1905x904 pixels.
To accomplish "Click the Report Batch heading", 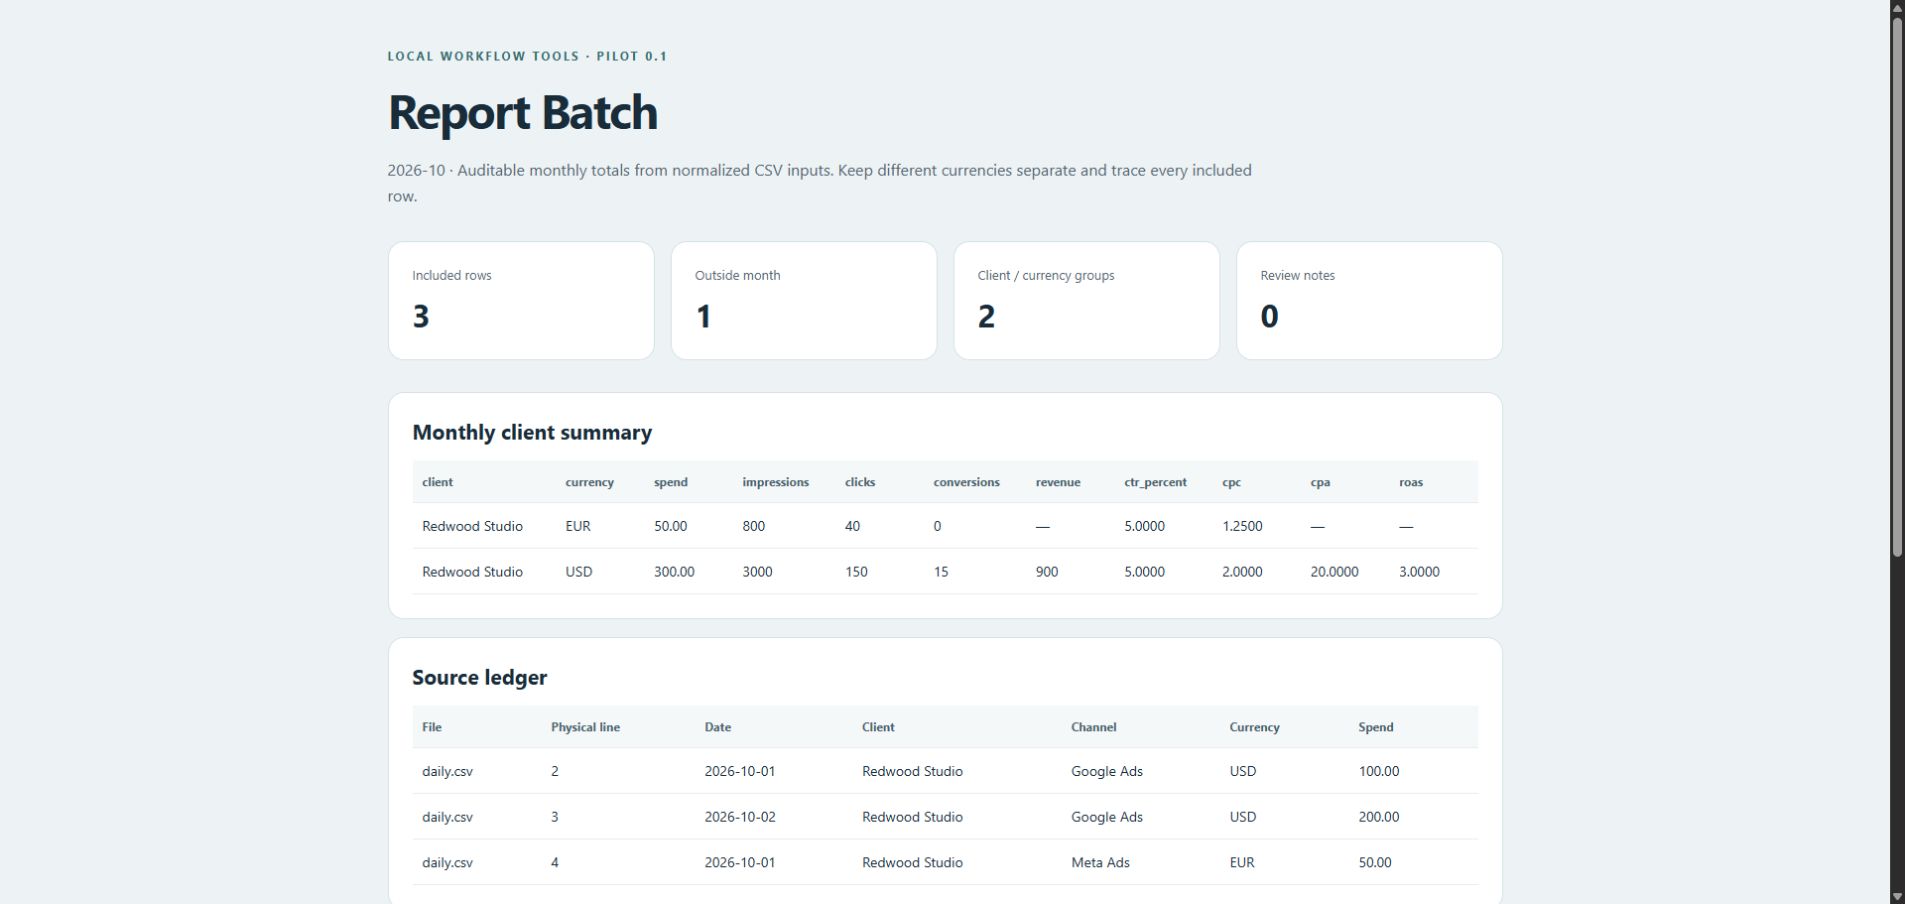I will pos(522,112).
